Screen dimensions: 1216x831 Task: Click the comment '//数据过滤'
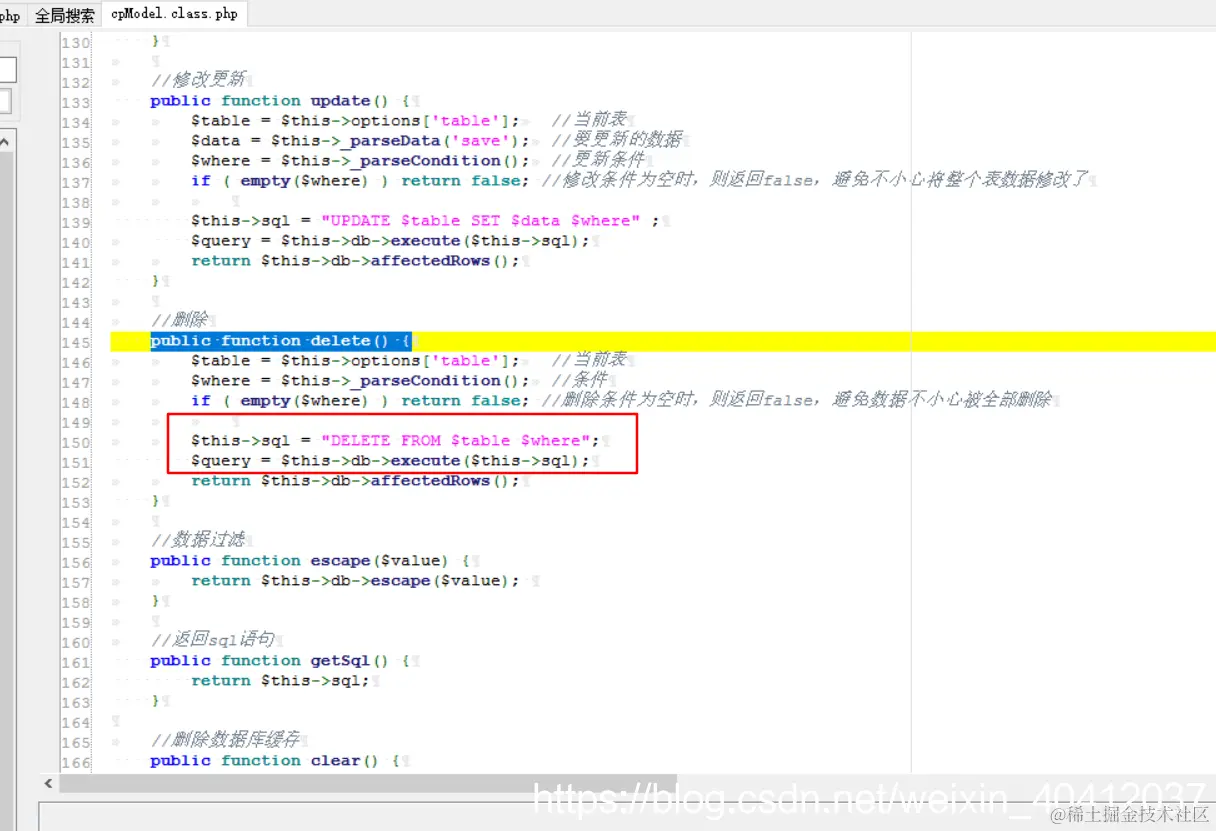click(198, 541)
